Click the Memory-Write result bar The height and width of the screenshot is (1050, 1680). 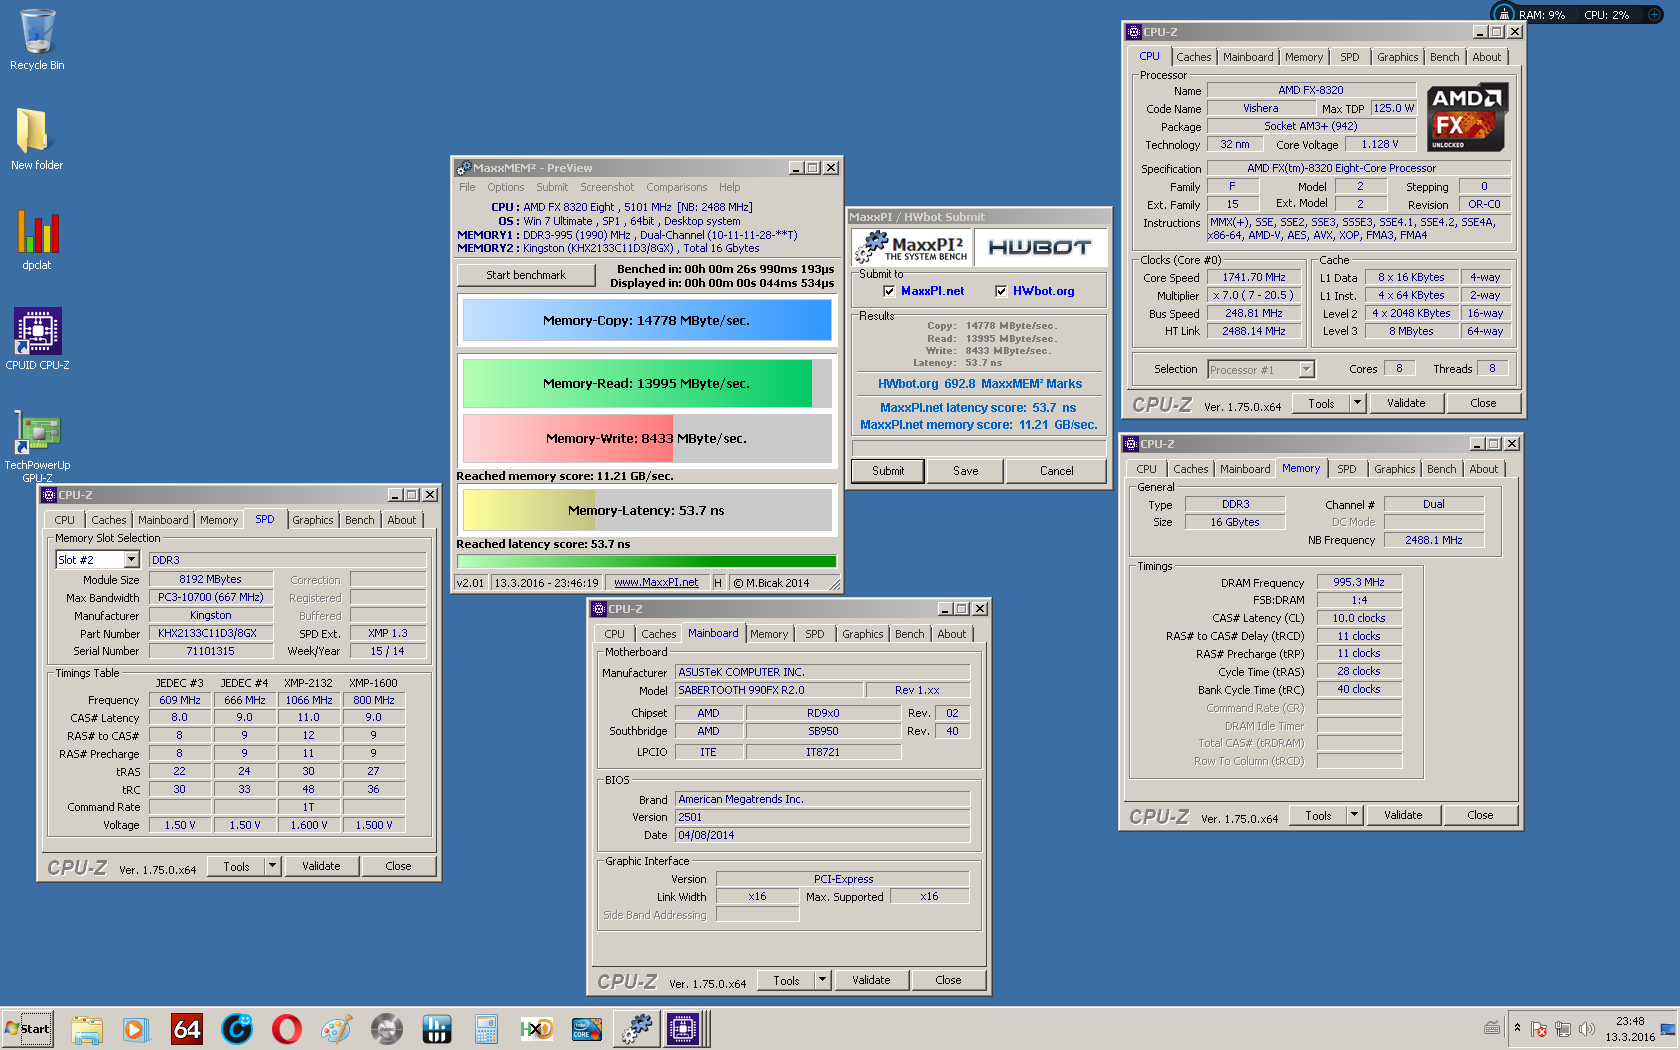646,439
